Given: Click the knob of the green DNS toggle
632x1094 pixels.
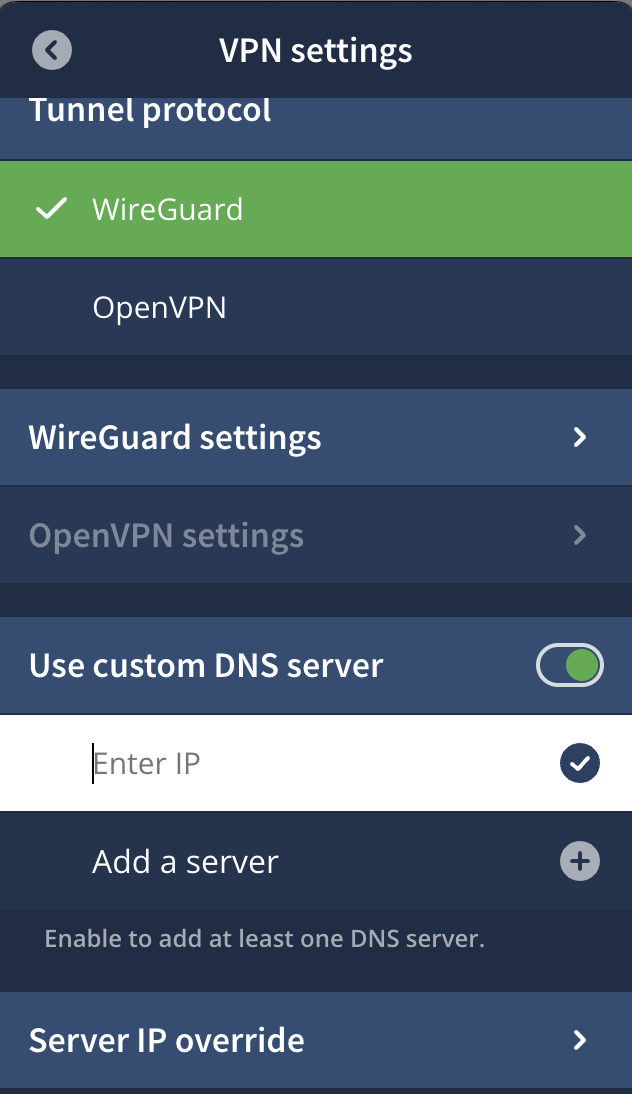Looking at the screenshot, I should (x=583, y=665).
